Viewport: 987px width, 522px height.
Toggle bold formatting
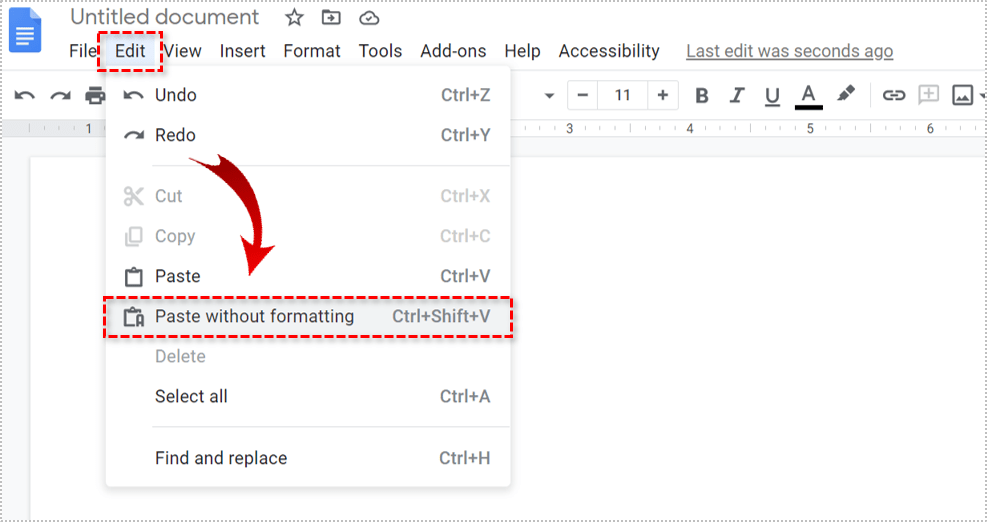pos(702,96)
